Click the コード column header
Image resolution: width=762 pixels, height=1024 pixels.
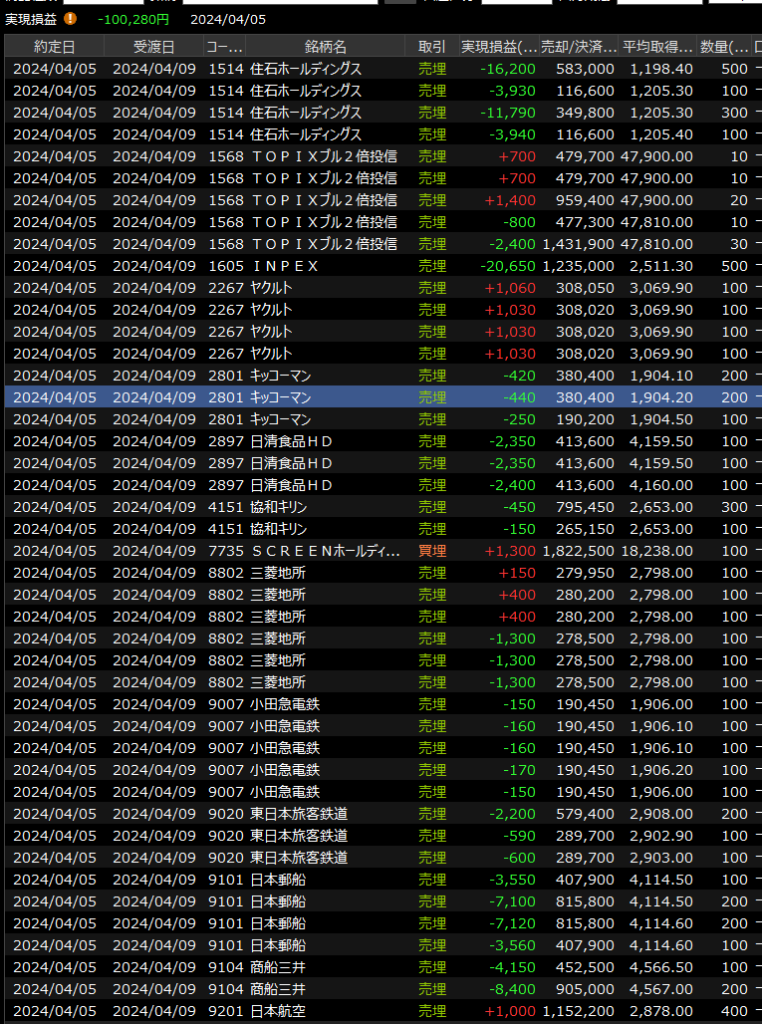(225, 47)
